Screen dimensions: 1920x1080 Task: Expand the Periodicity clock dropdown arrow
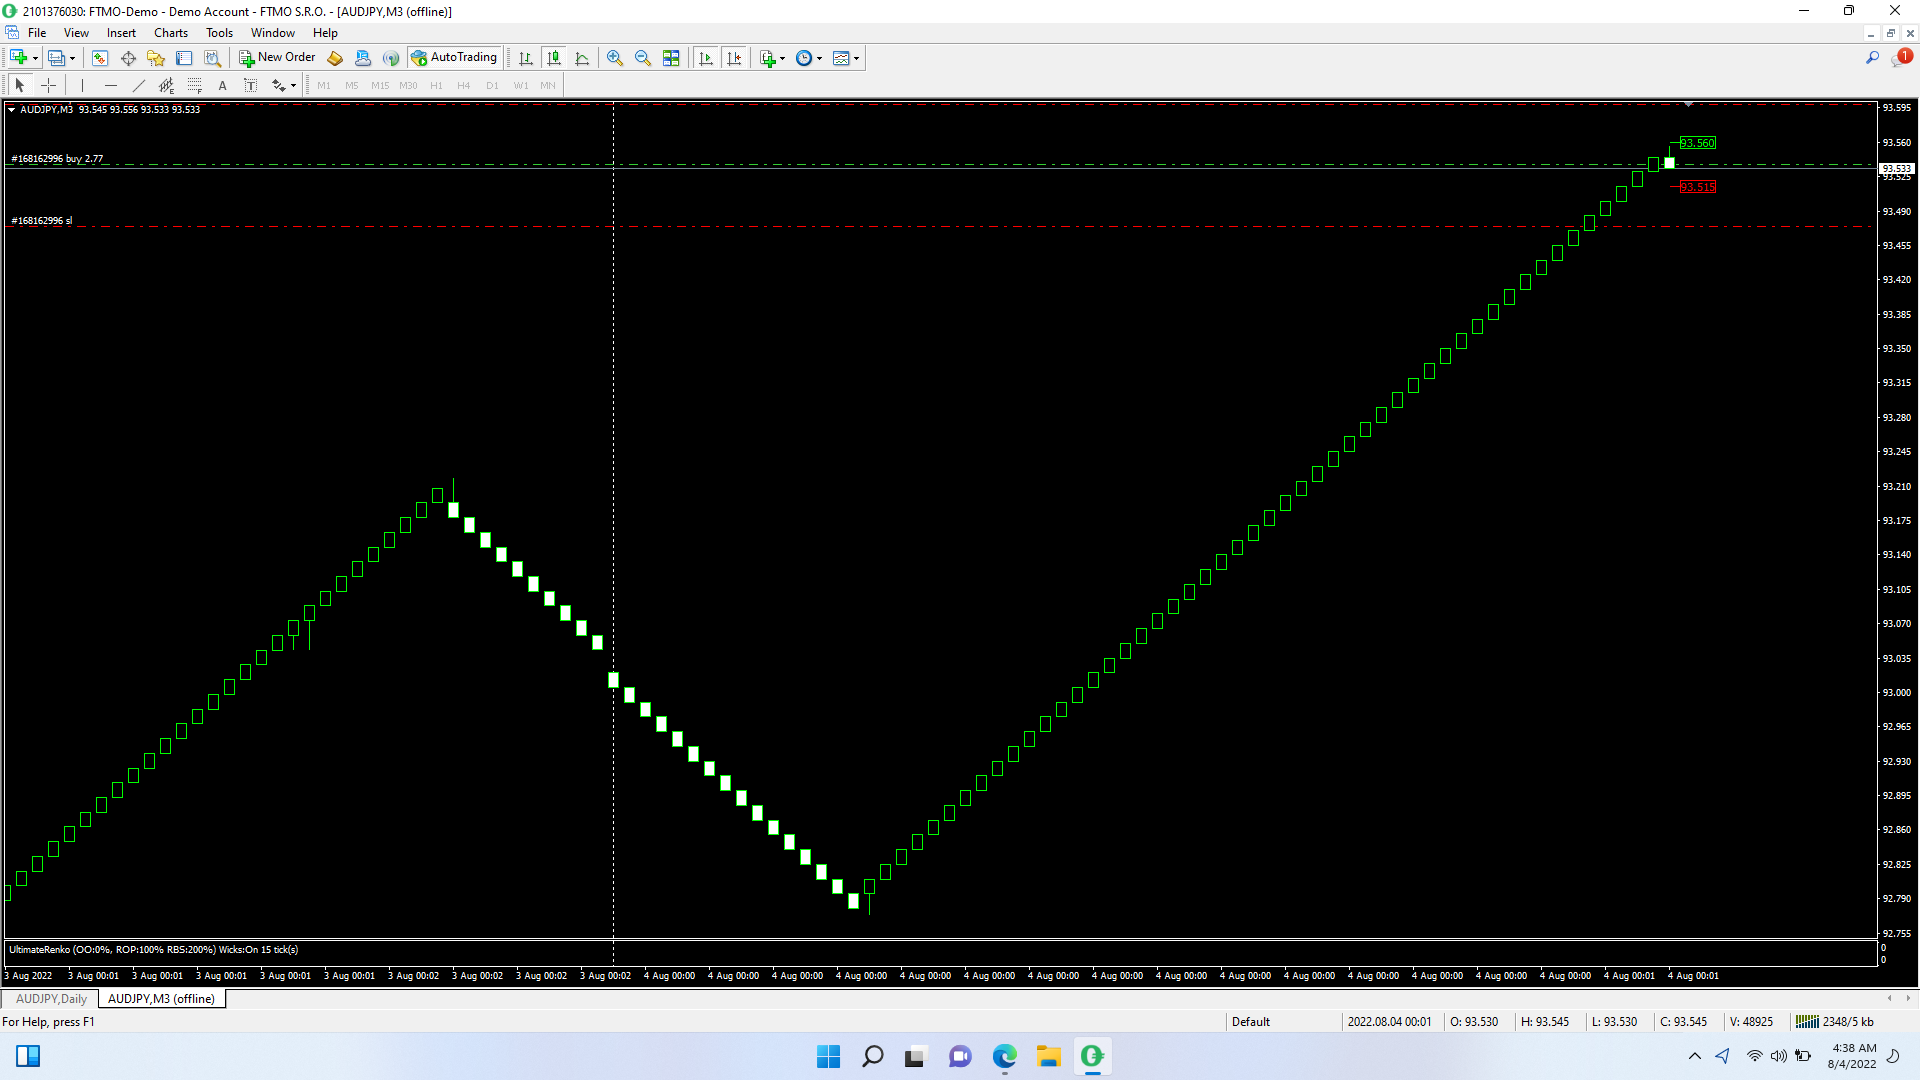tap(820, 58)
